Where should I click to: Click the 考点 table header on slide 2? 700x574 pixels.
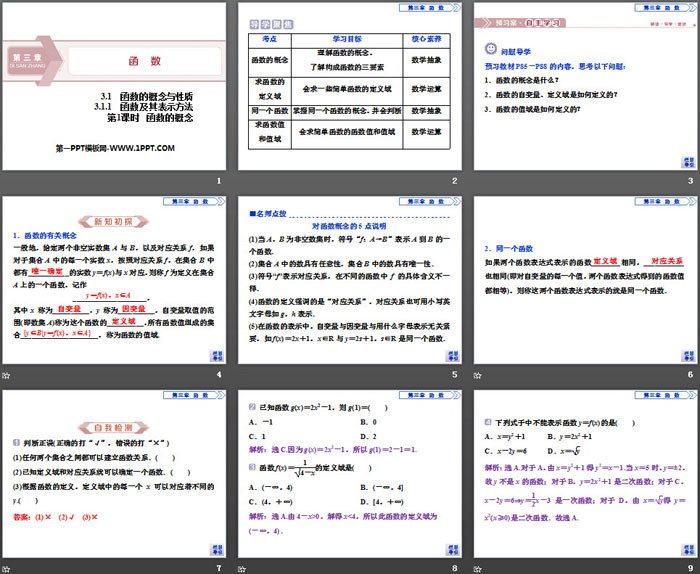[x=270, y=39]
